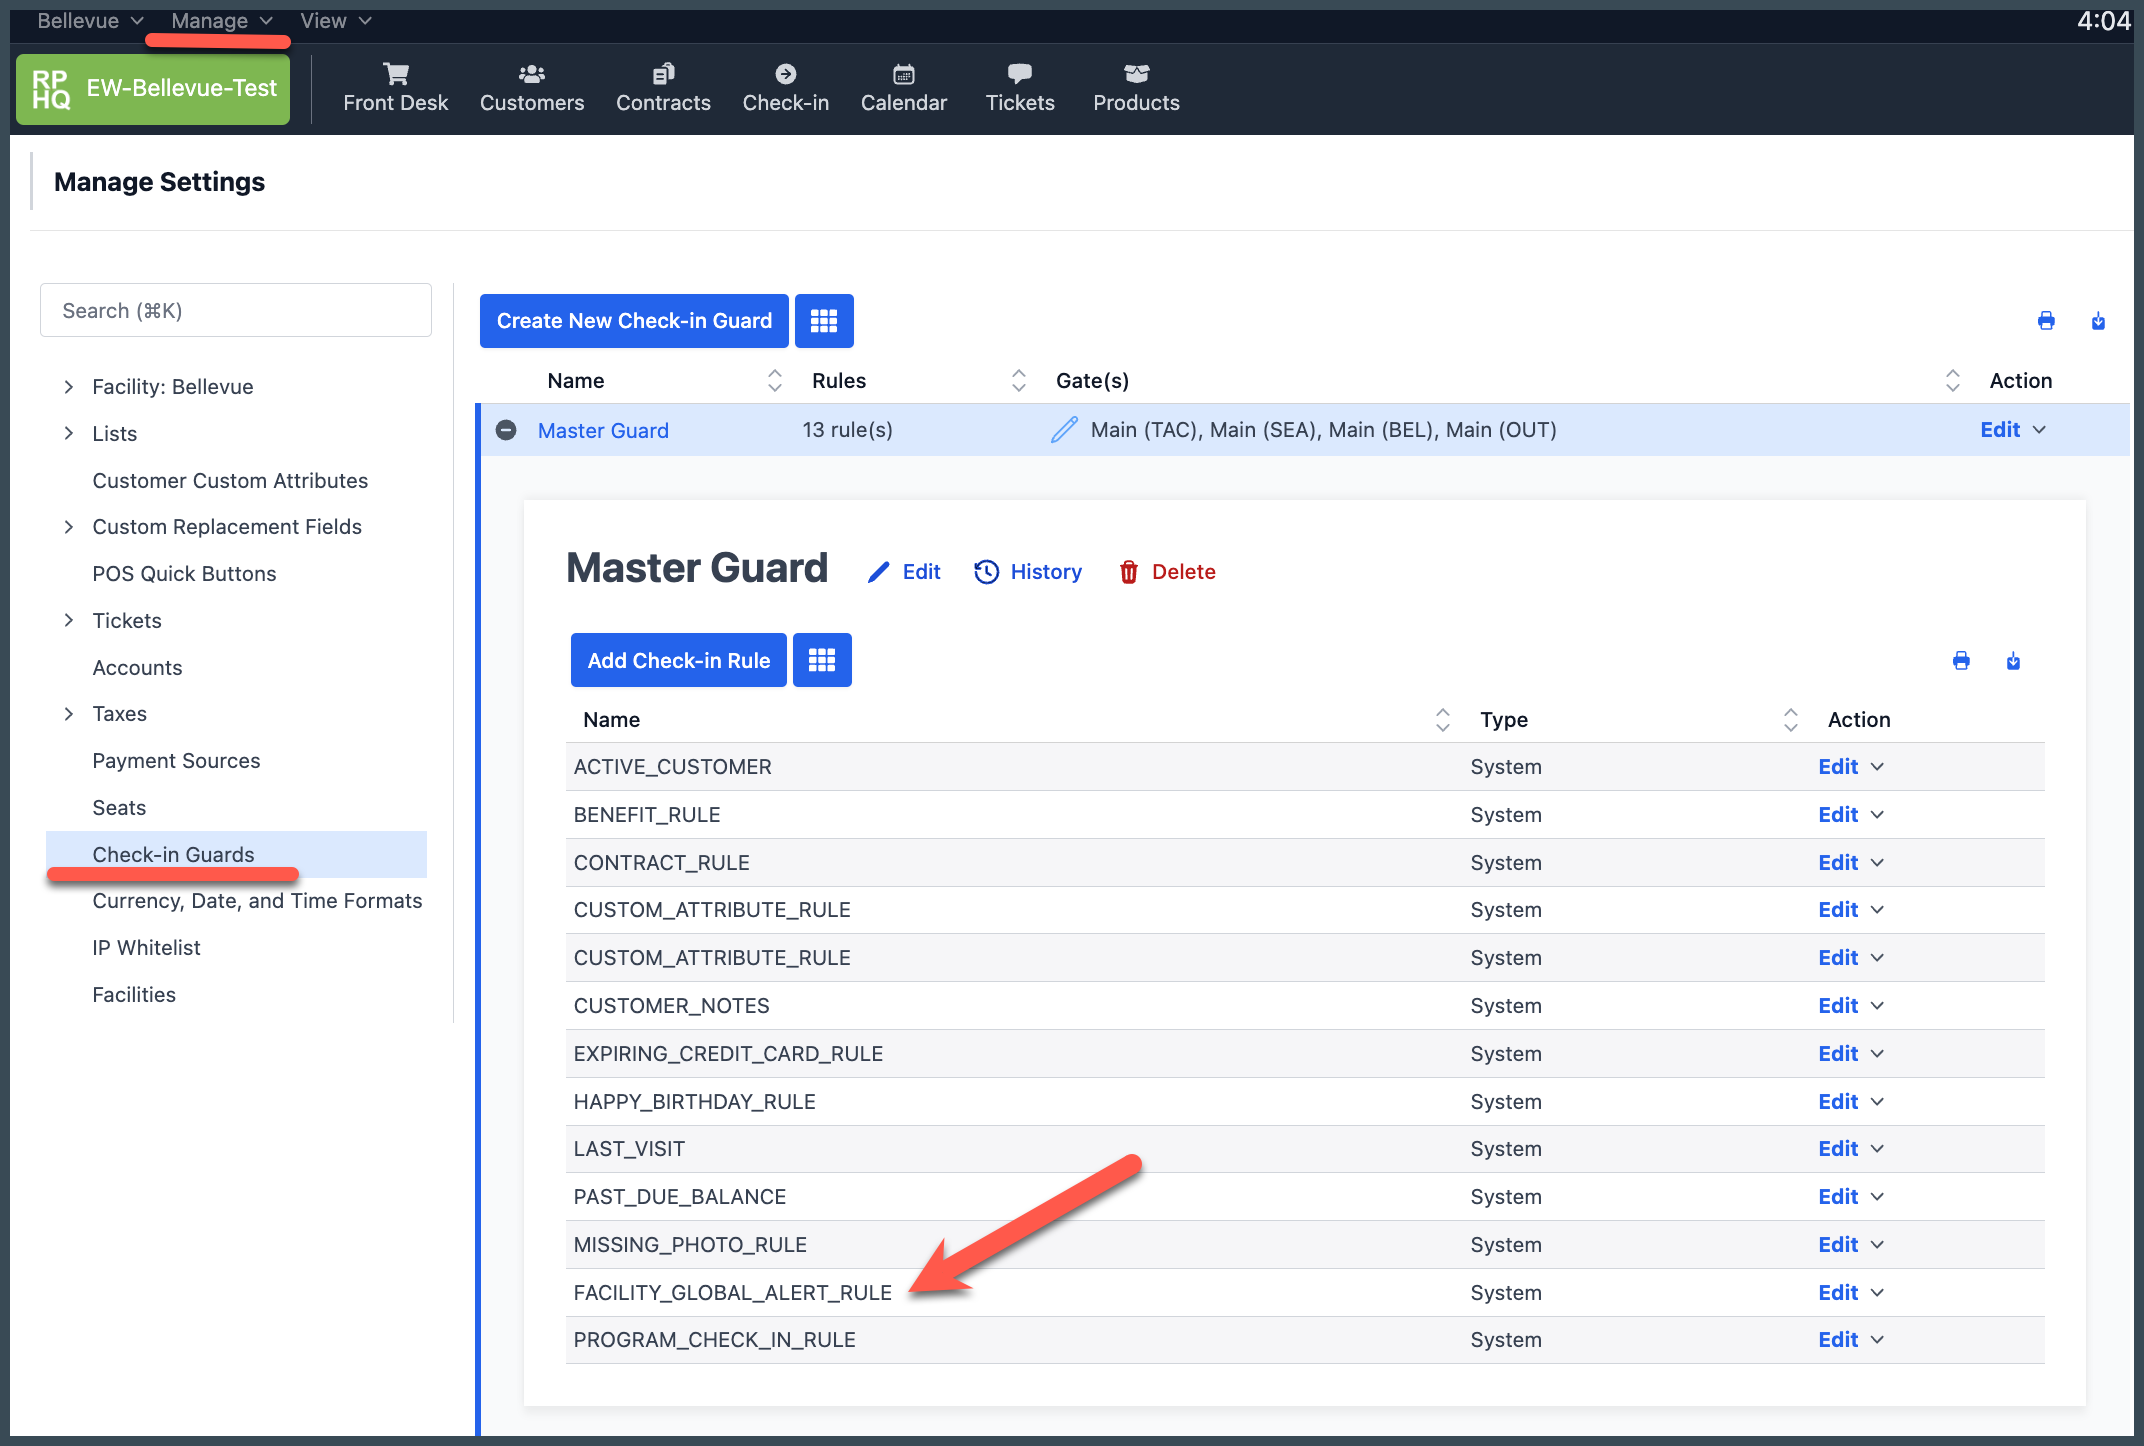The height and width of the screenshot is (1446, 2144).
Task: Expand the Tickets settings group
Action: pos(68,620)
